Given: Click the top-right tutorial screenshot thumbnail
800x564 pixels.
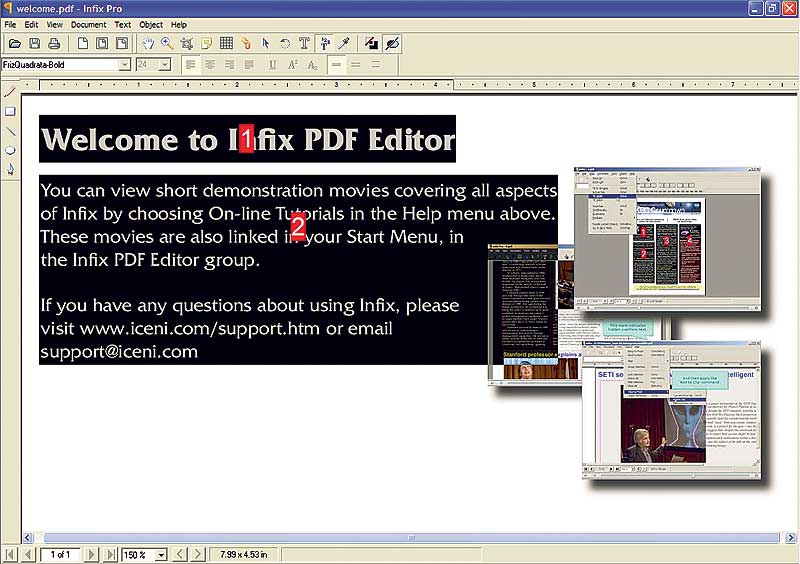Looking at the screenshot, I should [667, 238].
